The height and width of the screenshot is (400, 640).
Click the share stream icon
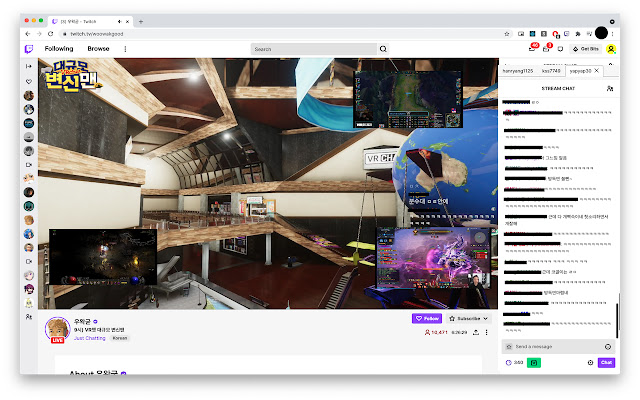point(476,333)
